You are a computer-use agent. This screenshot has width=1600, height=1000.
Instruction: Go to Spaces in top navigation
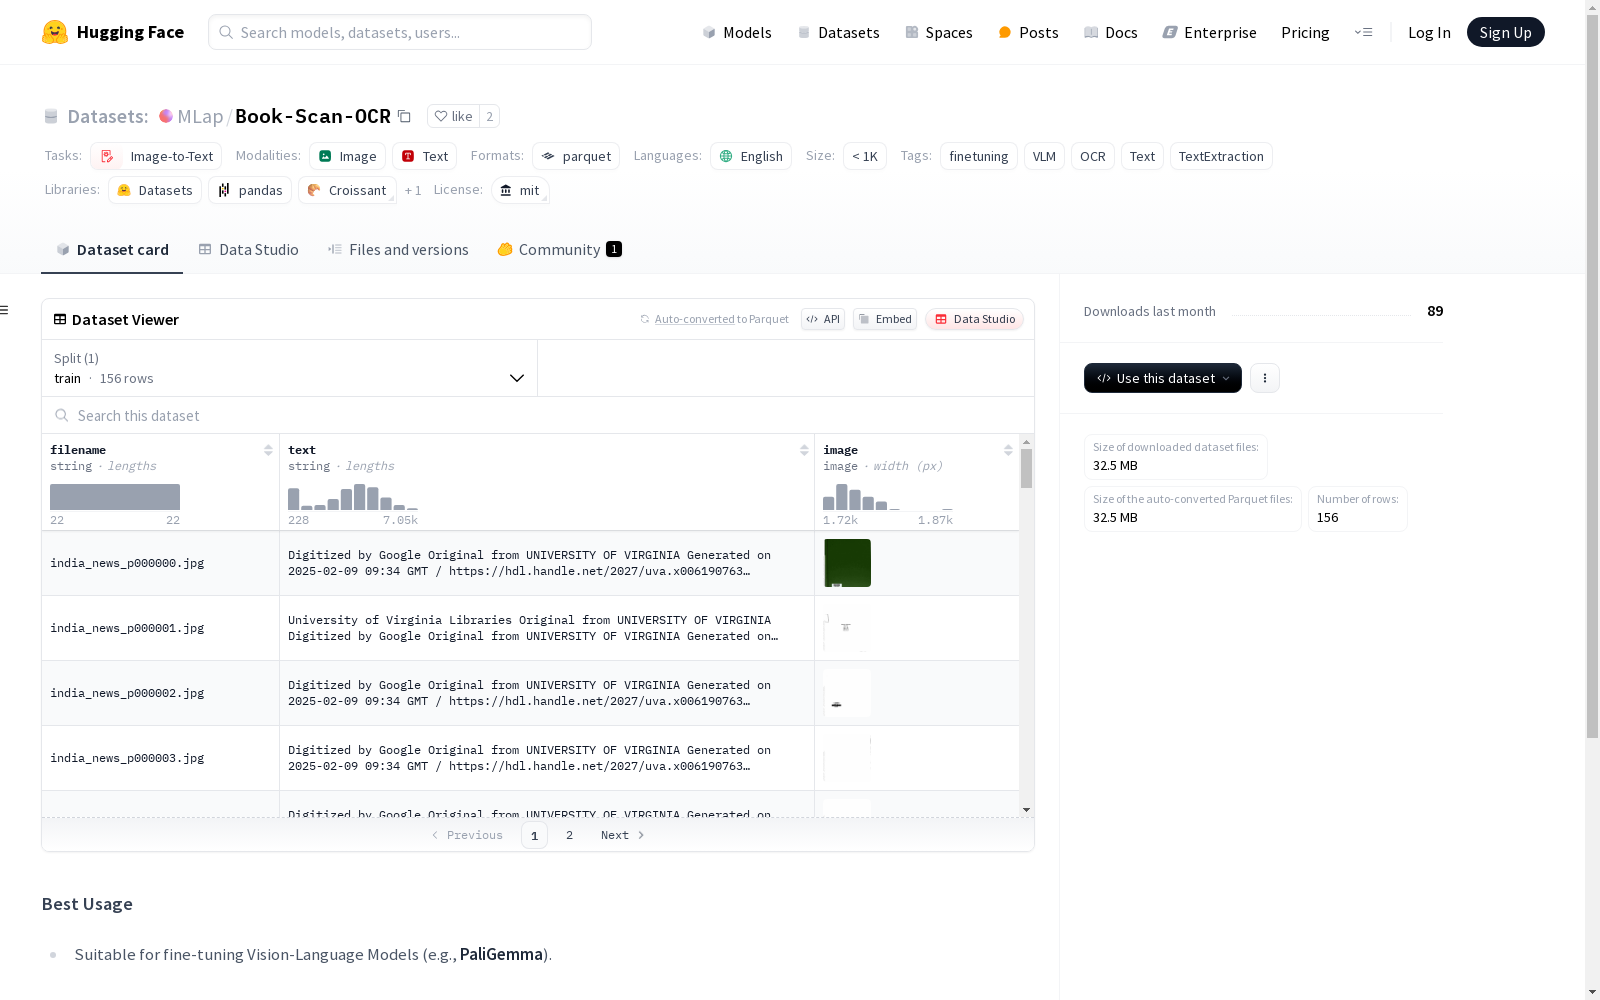(939, 32)
